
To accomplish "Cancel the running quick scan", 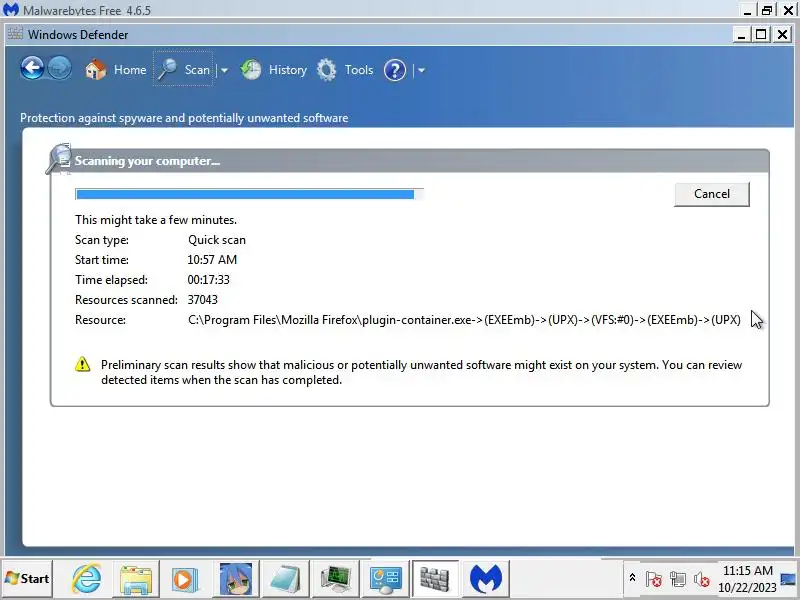I will [x=712, y=194].
